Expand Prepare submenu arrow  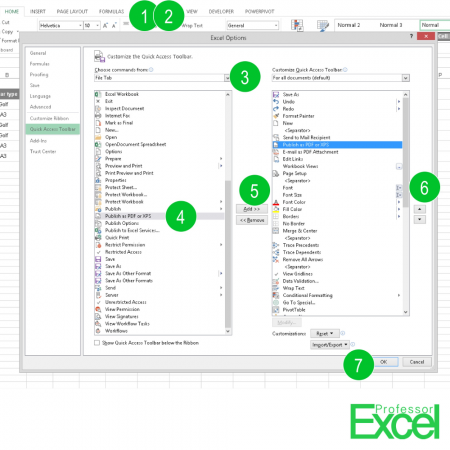pyautogui.click(x=221, y=159)
